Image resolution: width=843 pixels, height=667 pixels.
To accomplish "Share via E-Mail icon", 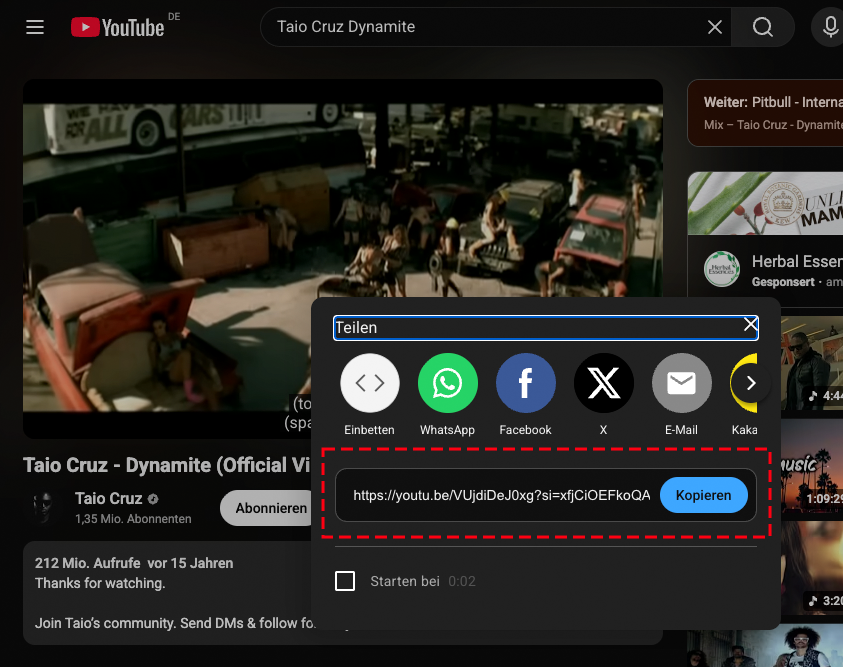I will [x=681, y=383].
